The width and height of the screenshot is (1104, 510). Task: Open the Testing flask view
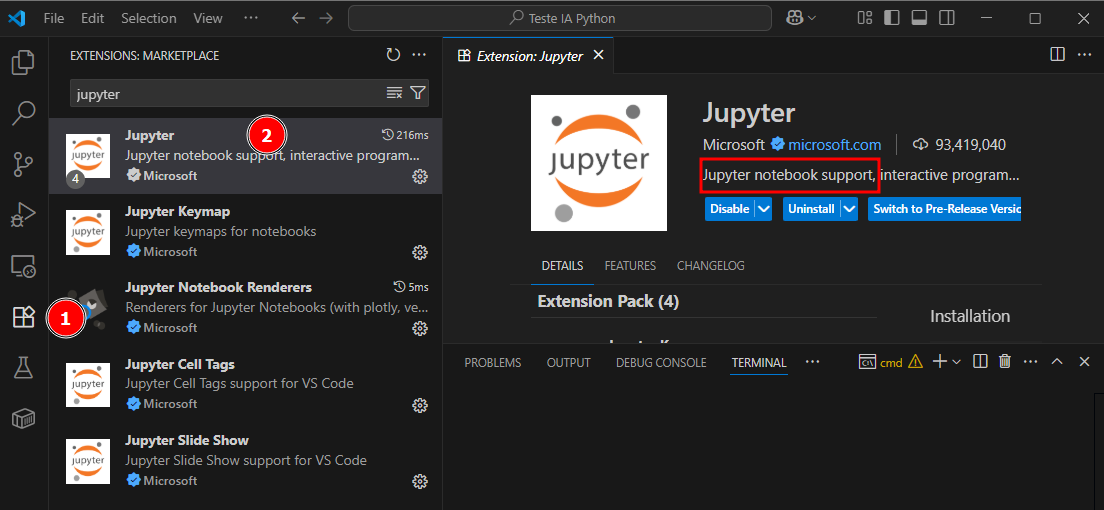(23, 368)
